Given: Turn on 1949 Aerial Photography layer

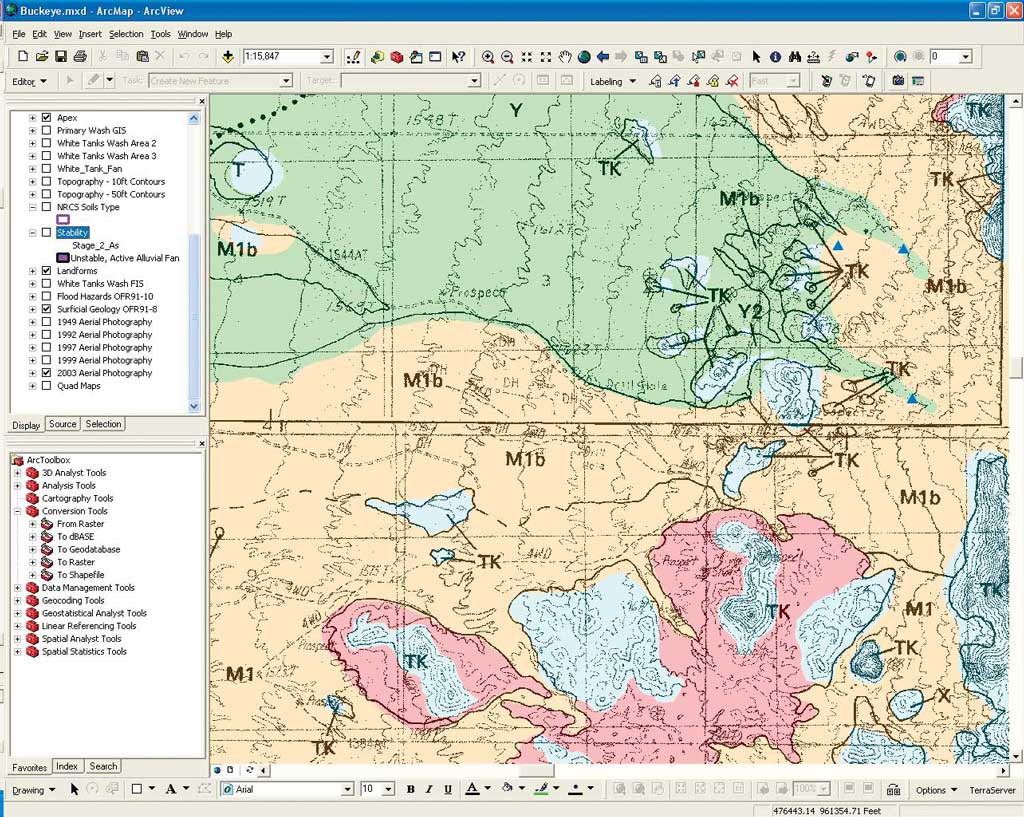Looking at the screenshot, I should tap(46, 322).
